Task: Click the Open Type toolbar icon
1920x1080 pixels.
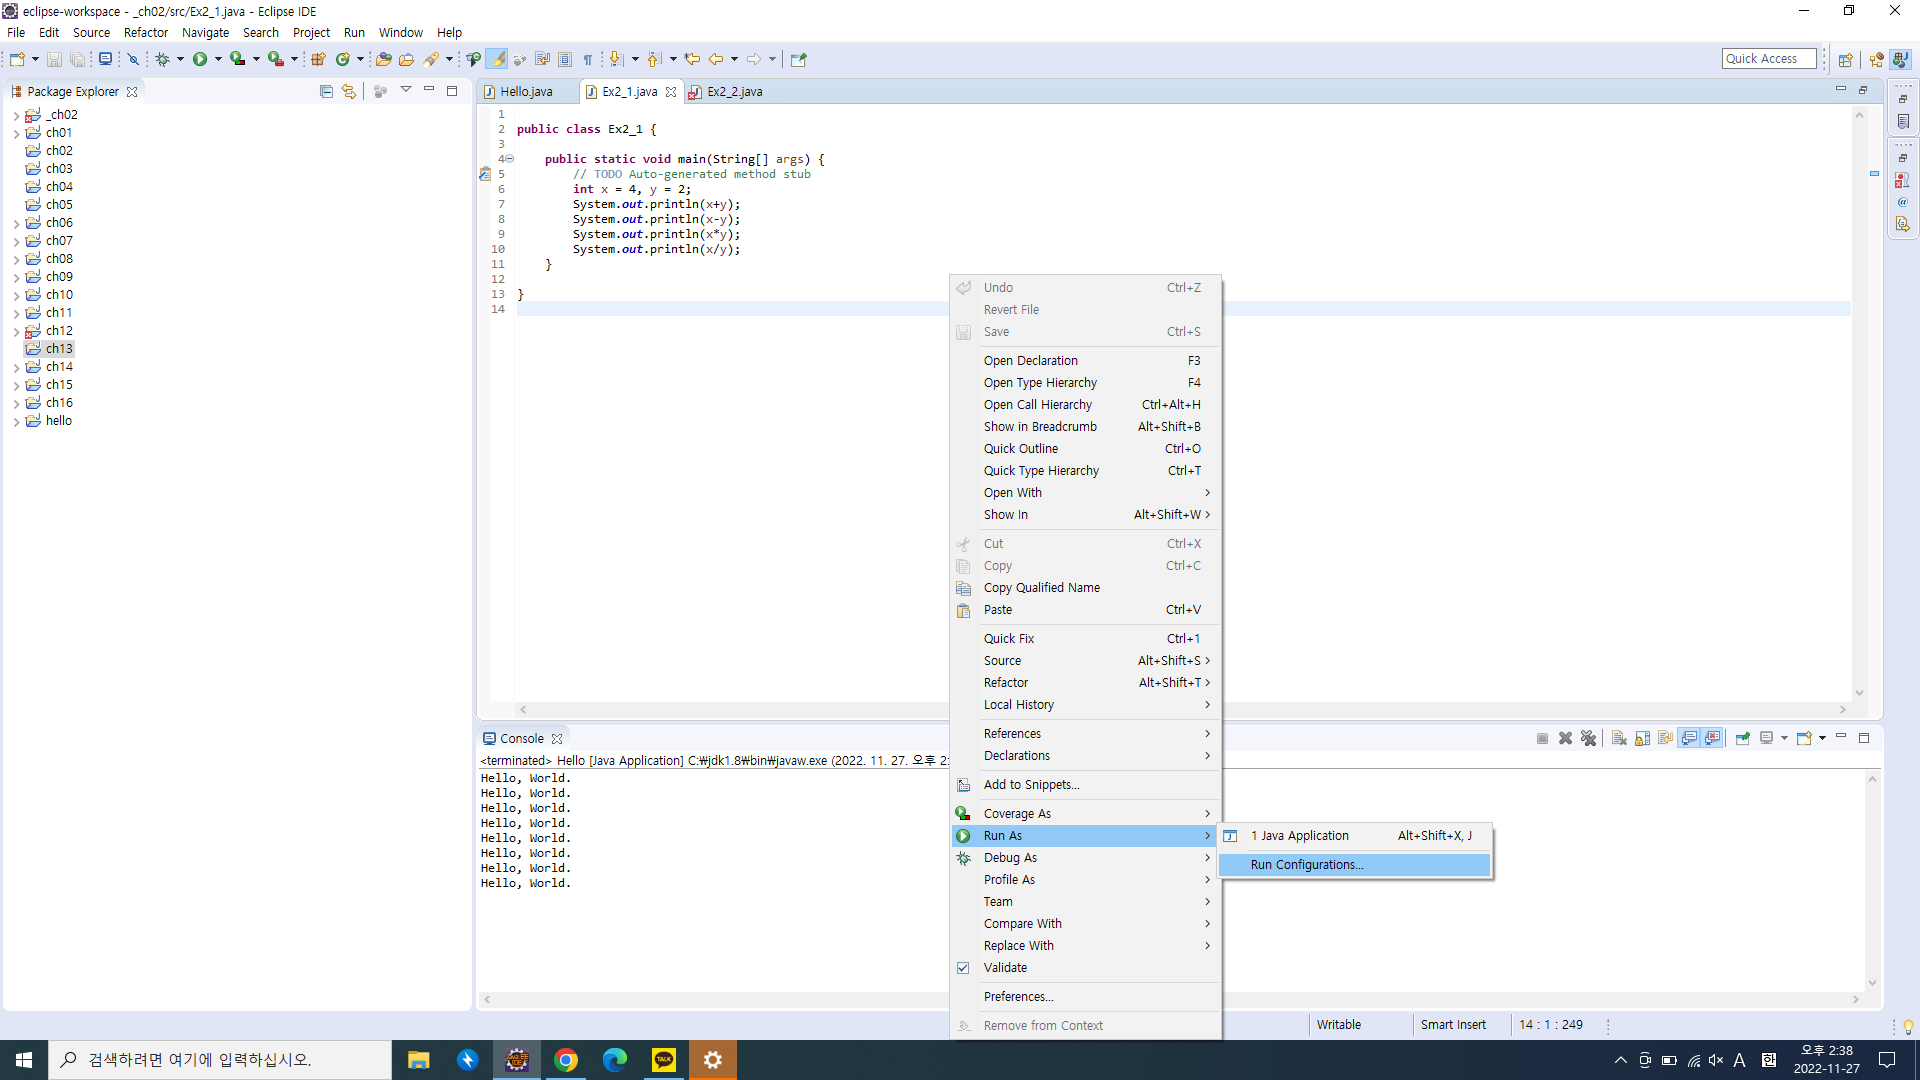Action: click(x=383, y=59)
